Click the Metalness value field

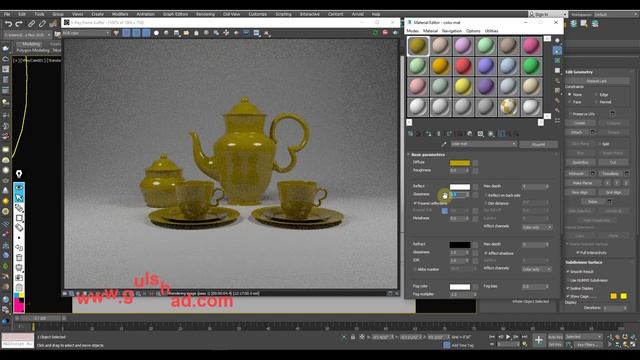[x=458, y=219]
